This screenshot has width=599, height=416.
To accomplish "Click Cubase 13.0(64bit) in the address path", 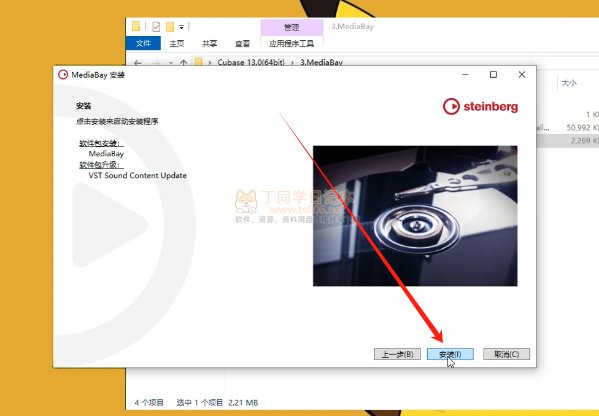I will (x=251, y=62).
